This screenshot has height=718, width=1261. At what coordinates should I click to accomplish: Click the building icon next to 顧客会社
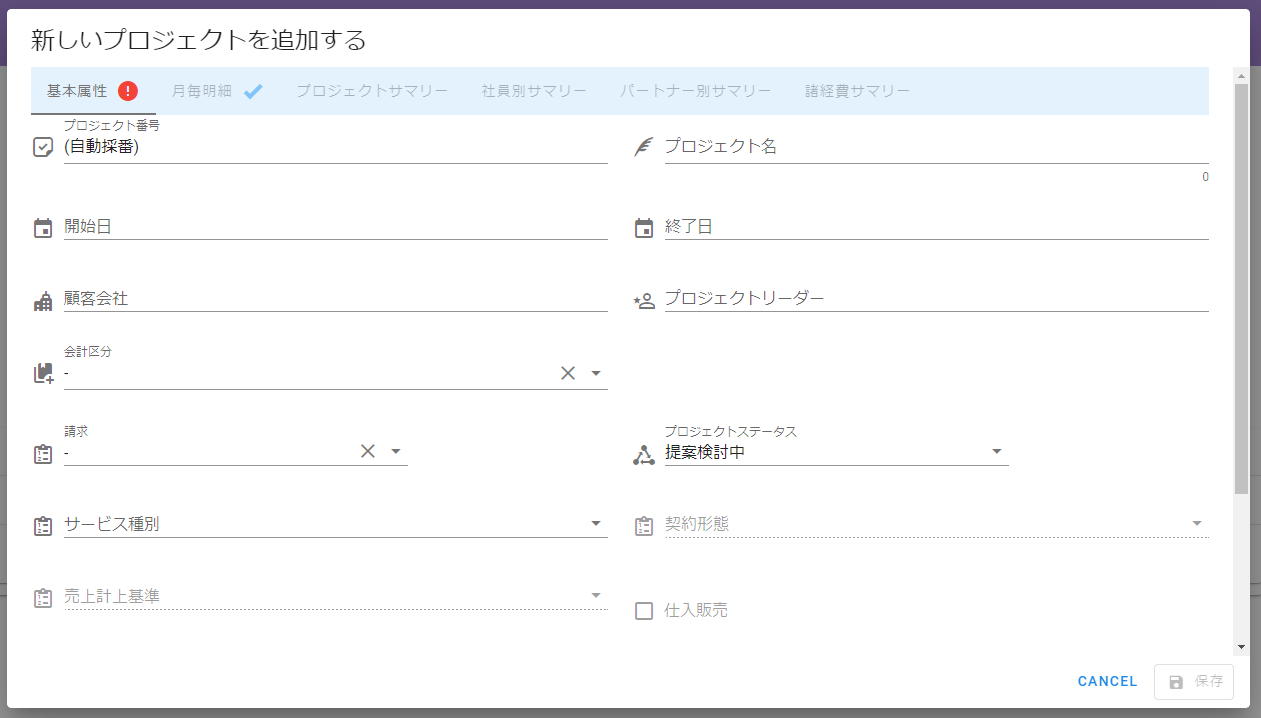[x=43, y=301]
